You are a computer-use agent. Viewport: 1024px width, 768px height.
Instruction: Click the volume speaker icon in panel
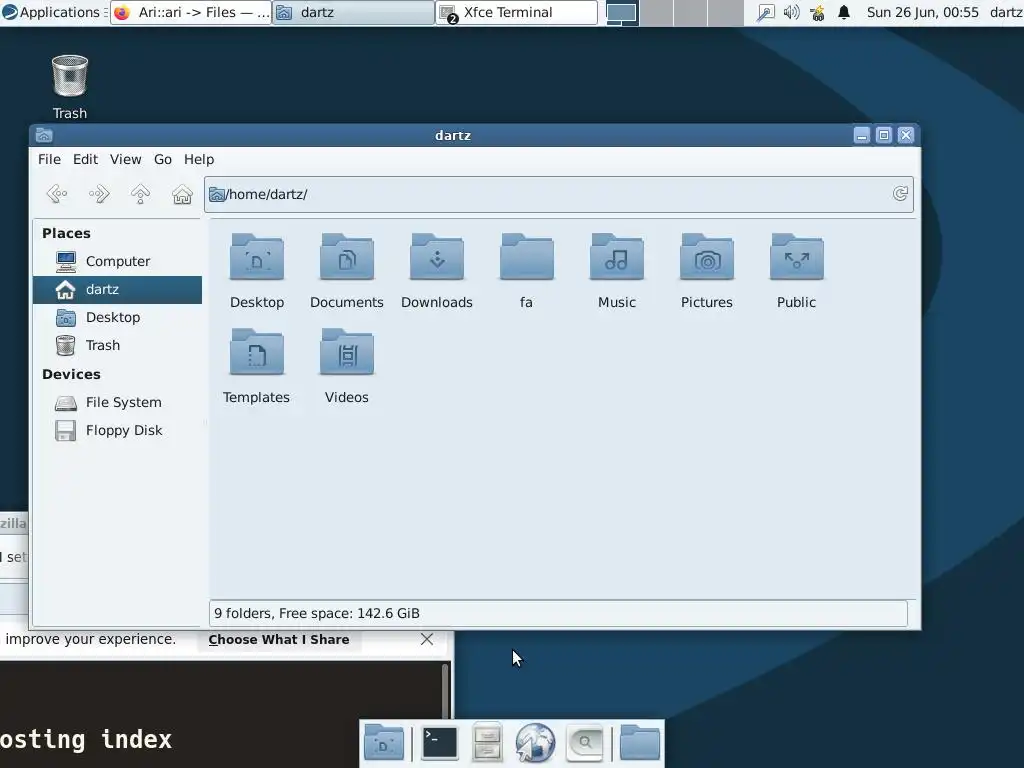coord(792,12)
